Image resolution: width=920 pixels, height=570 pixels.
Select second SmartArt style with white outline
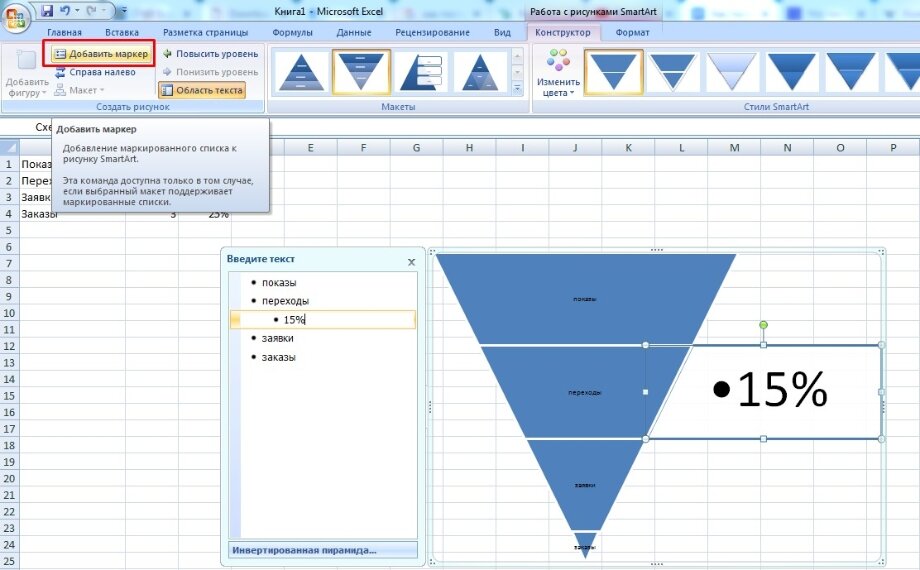click(673, 72)
